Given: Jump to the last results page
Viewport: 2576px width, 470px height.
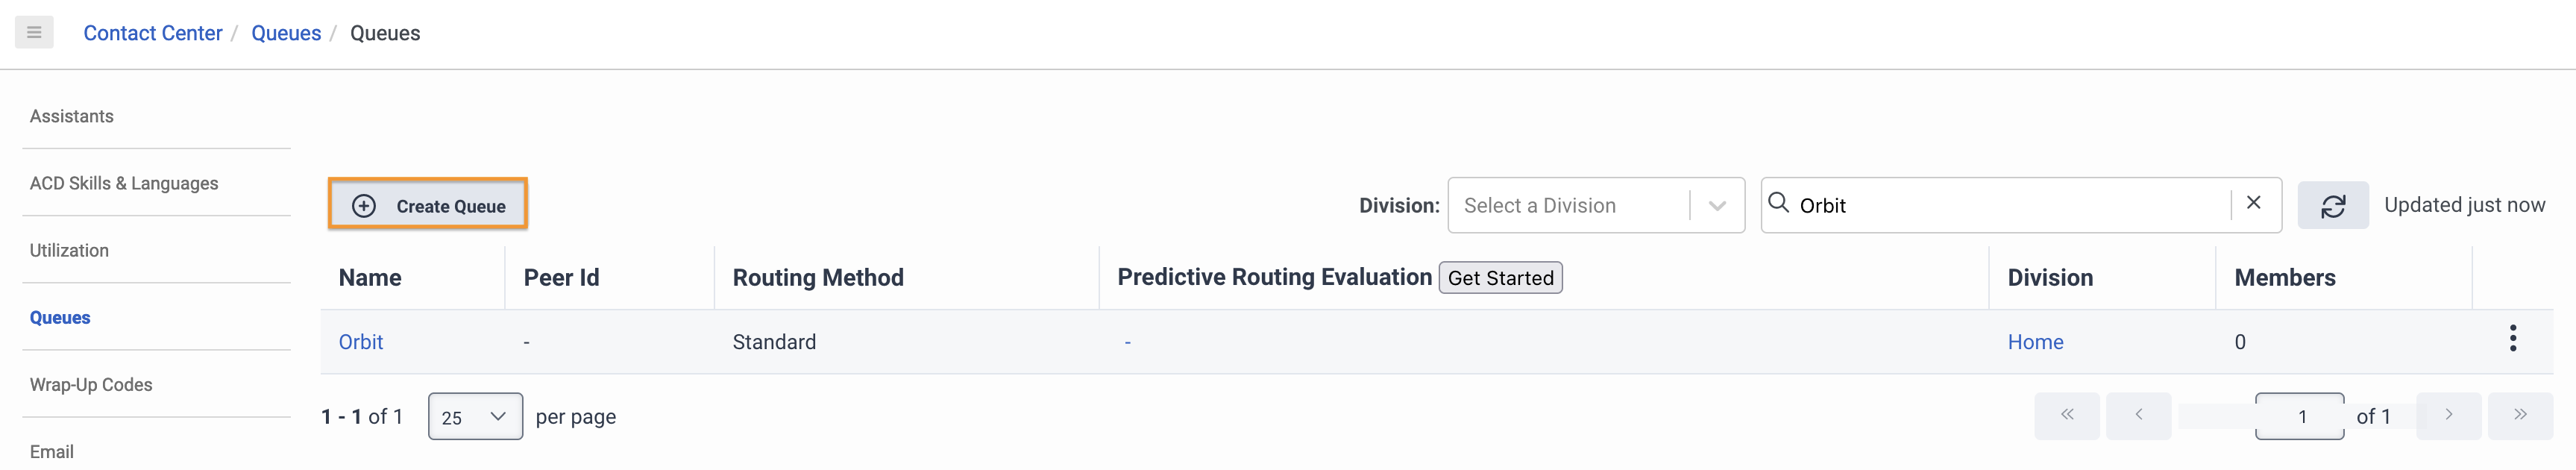Looking at the screenshot, I should [2520, 415].
